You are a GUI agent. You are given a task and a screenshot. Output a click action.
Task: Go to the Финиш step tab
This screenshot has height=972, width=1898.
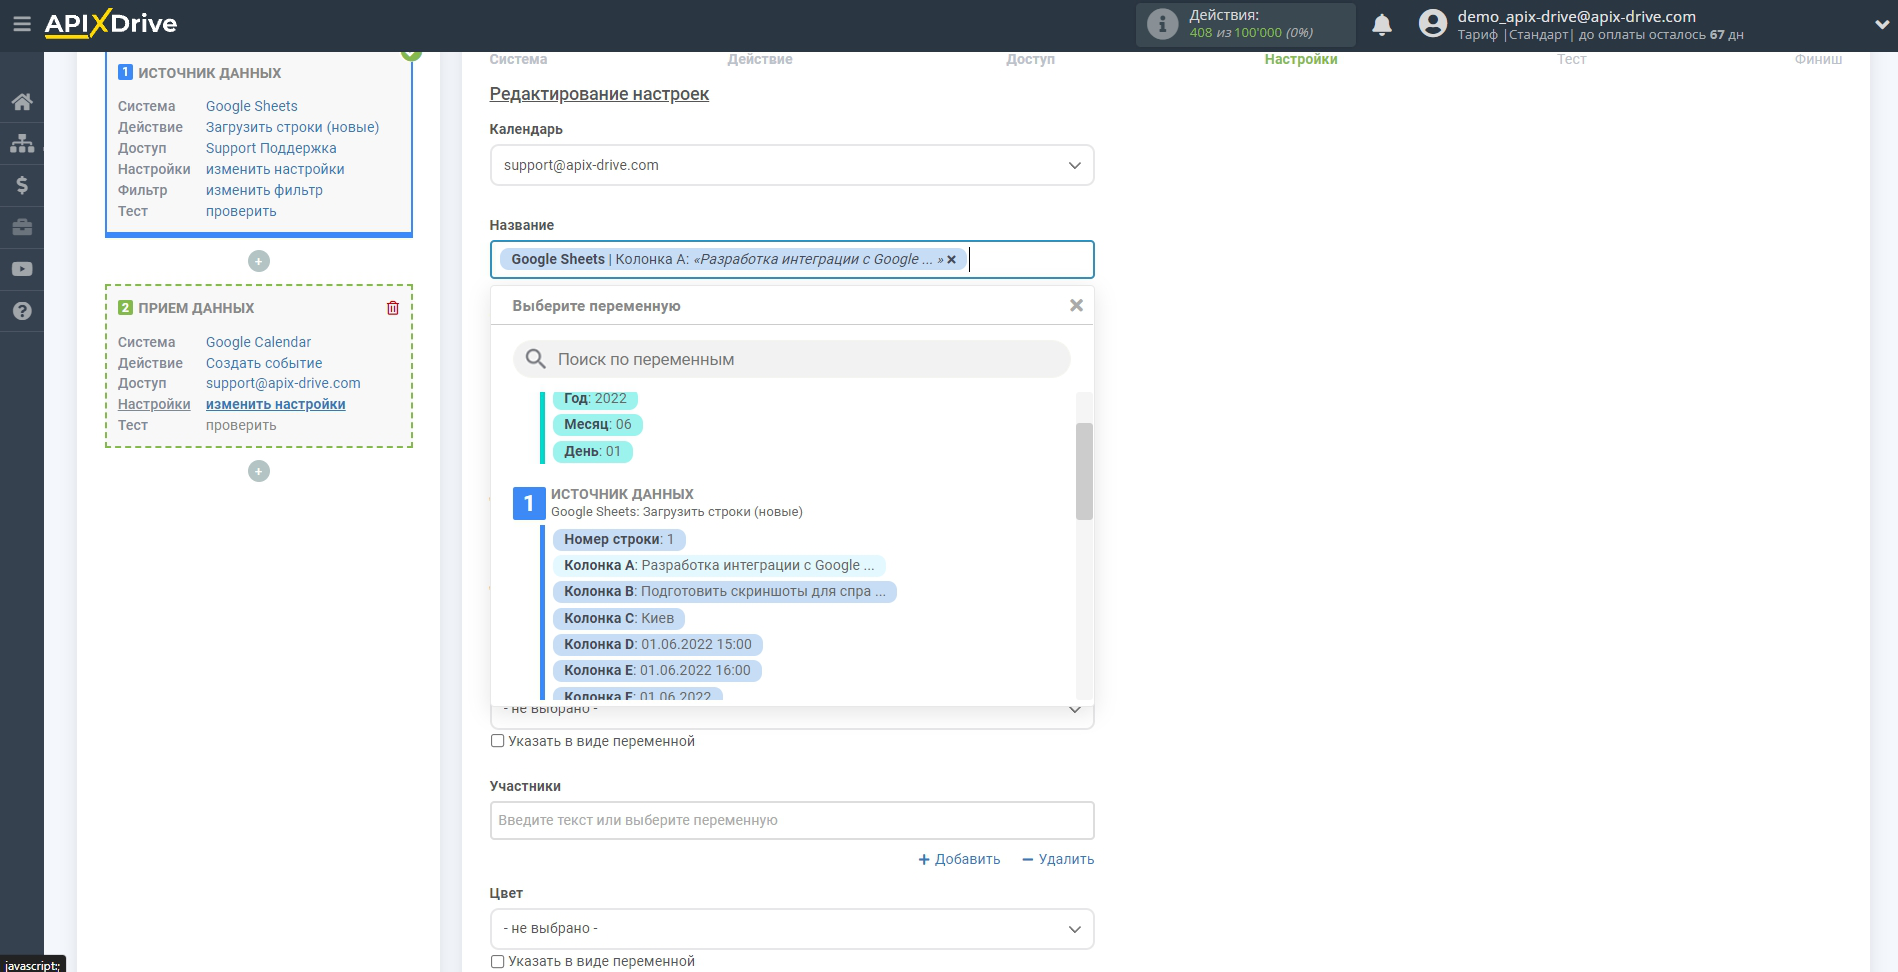coord(1818,59)
